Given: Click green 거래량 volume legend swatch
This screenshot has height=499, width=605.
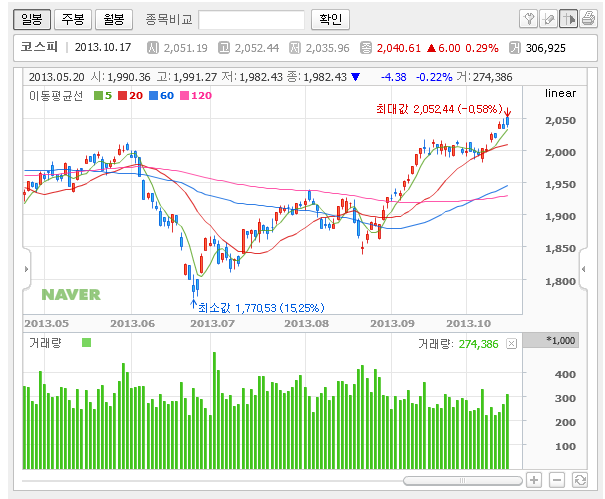Looking at the screenshot, I should [x=86, y=342].
